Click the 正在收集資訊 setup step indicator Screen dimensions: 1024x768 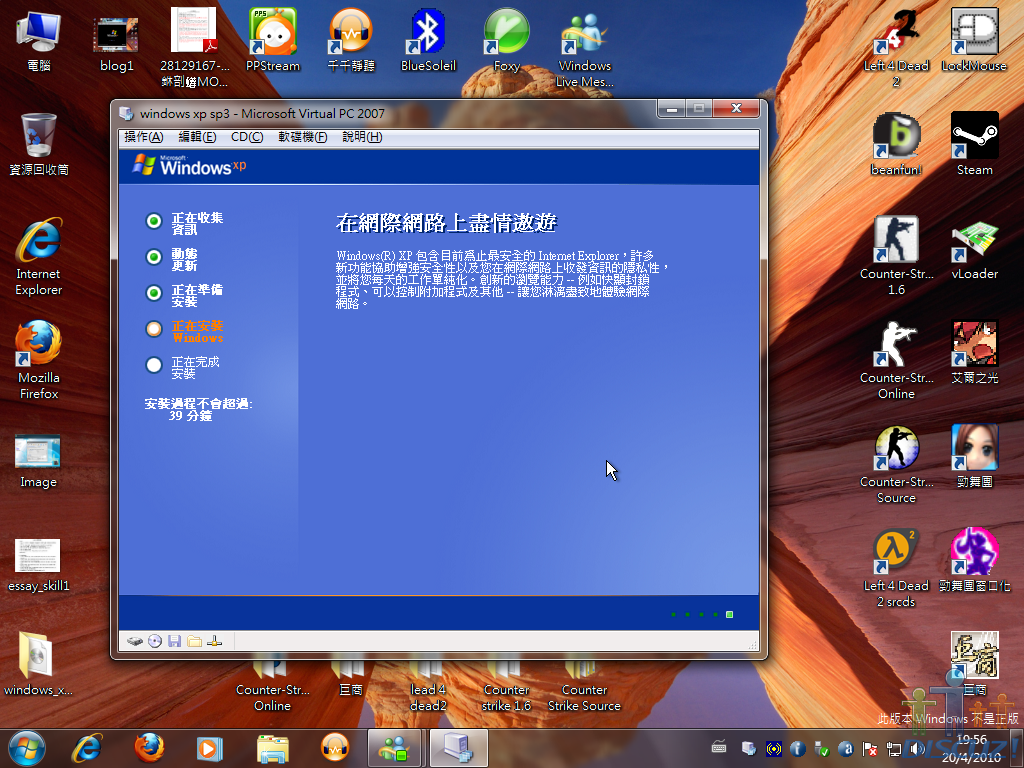[153, 221]
